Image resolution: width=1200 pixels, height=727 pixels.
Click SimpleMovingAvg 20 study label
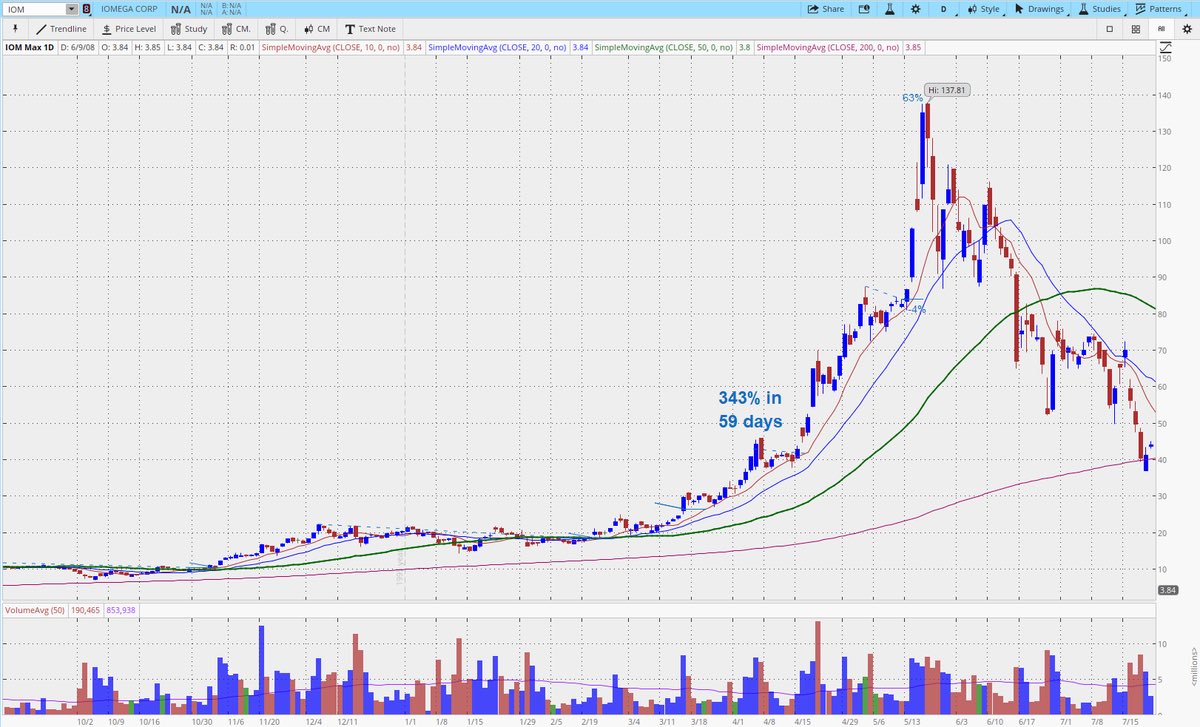[499, 47]
